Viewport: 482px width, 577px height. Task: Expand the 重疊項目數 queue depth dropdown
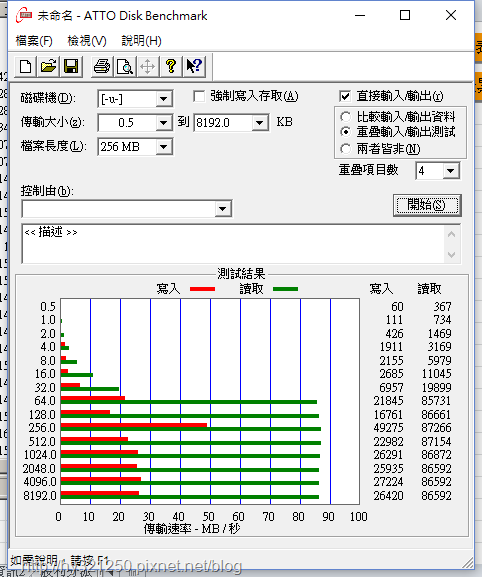tap(450, 171)
